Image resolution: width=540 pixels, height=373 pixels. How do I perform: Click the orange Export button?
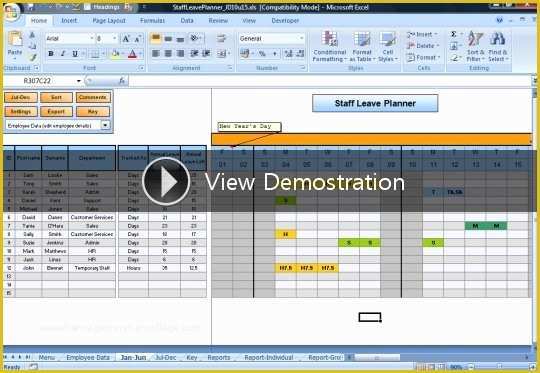[56, 112]
